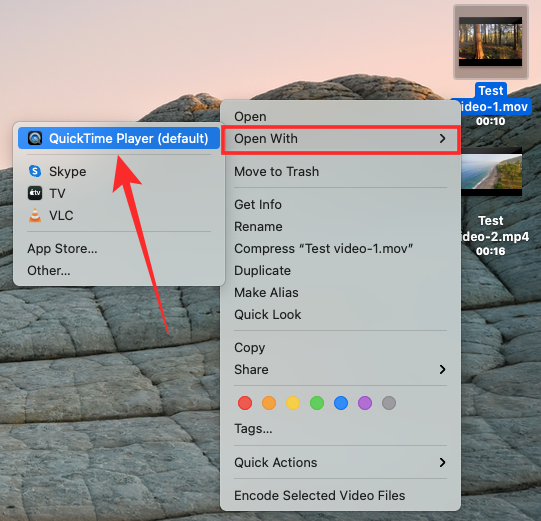541x521 pixels.
Task: Select Other… in the Open With submenu
Action: [x=119, y=271]
